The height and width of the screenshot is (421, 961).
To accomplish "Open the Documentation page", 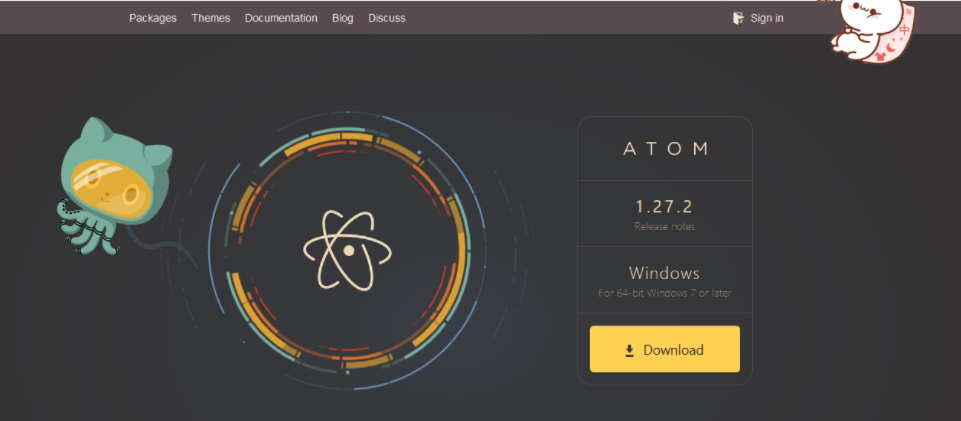I will (281, 18).
